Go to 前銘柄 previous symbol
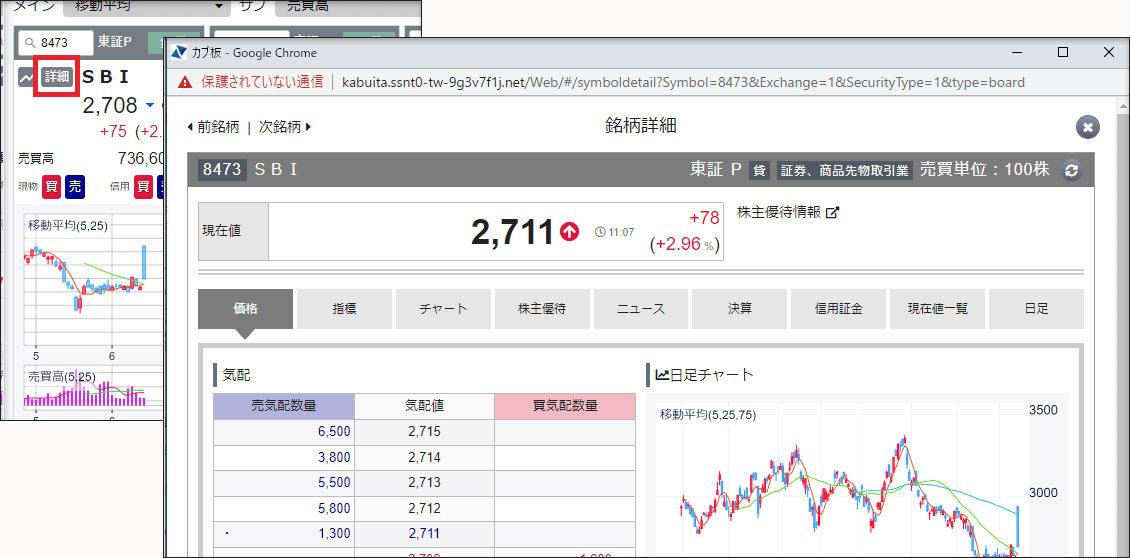1130x558 pixels. coord(213,128)
